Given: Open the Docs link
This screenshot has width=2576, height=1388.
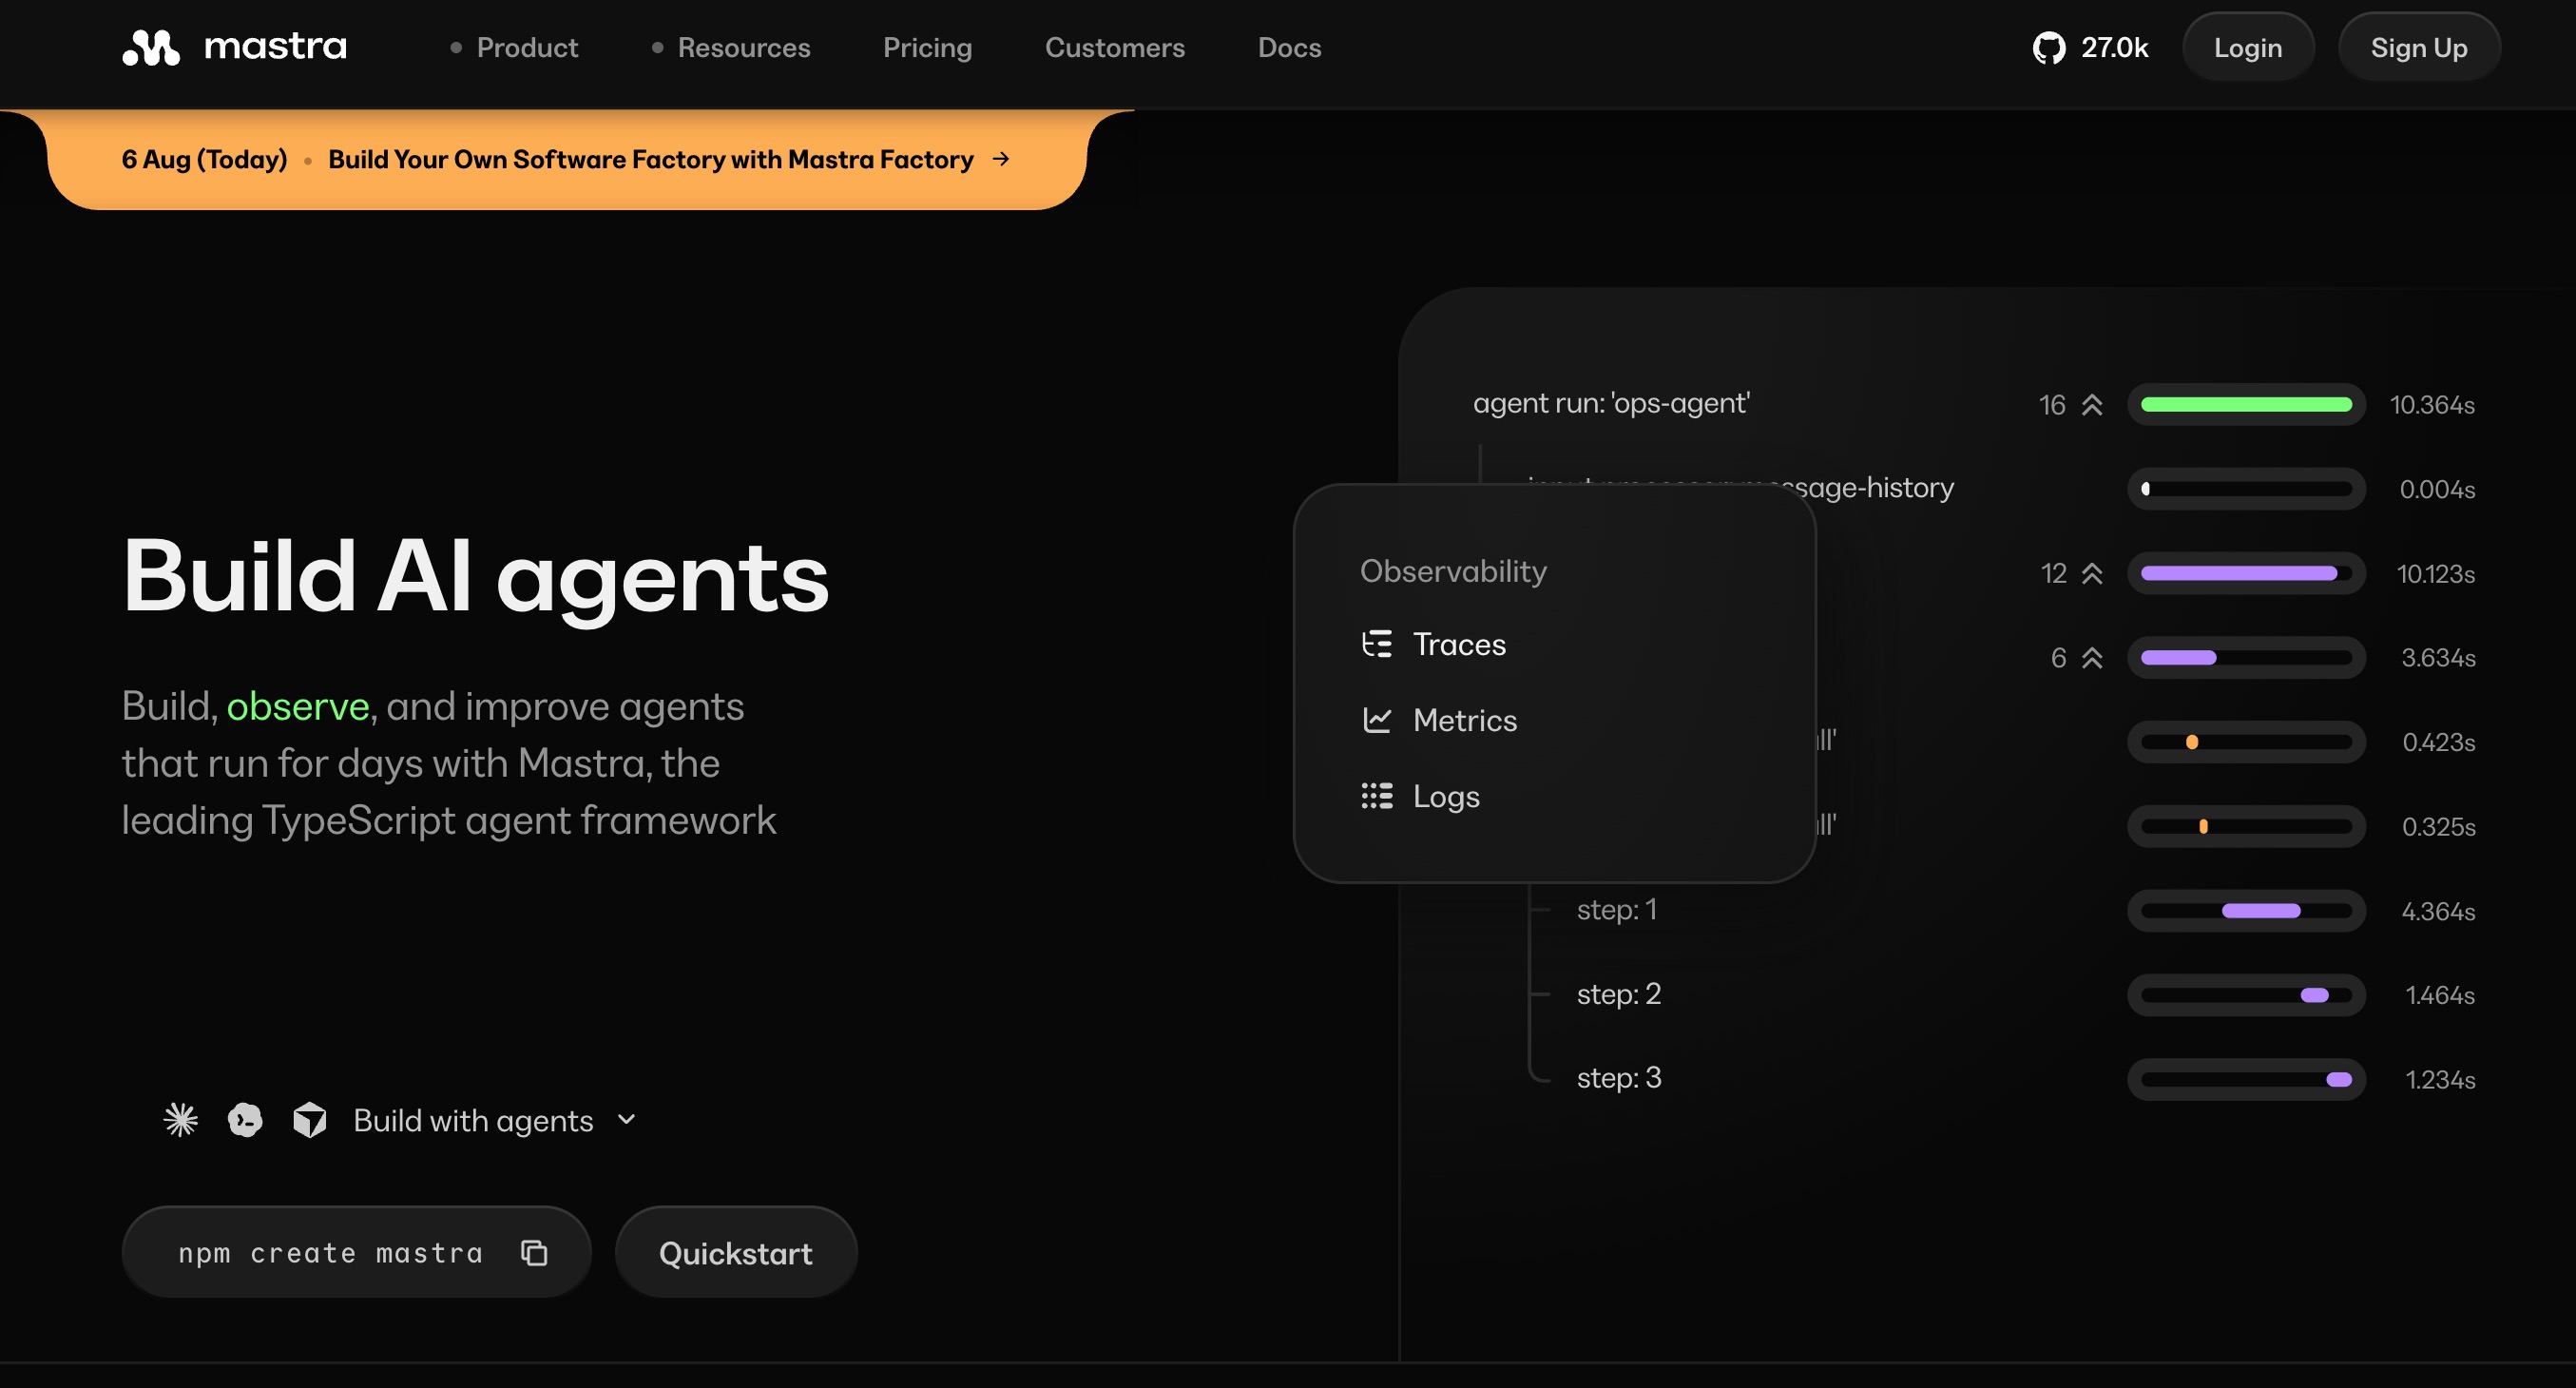Looking at the screenshot, I should (x=1289, y=48).
